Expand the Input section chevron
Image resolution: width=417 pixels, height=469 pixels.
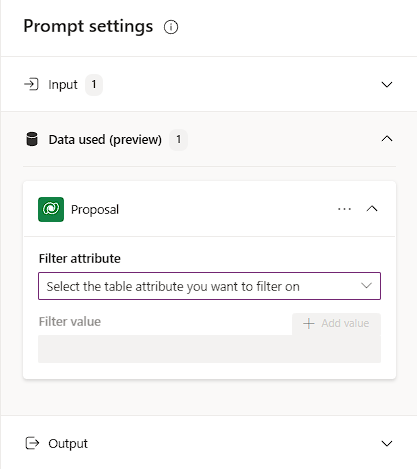point(387,84)
